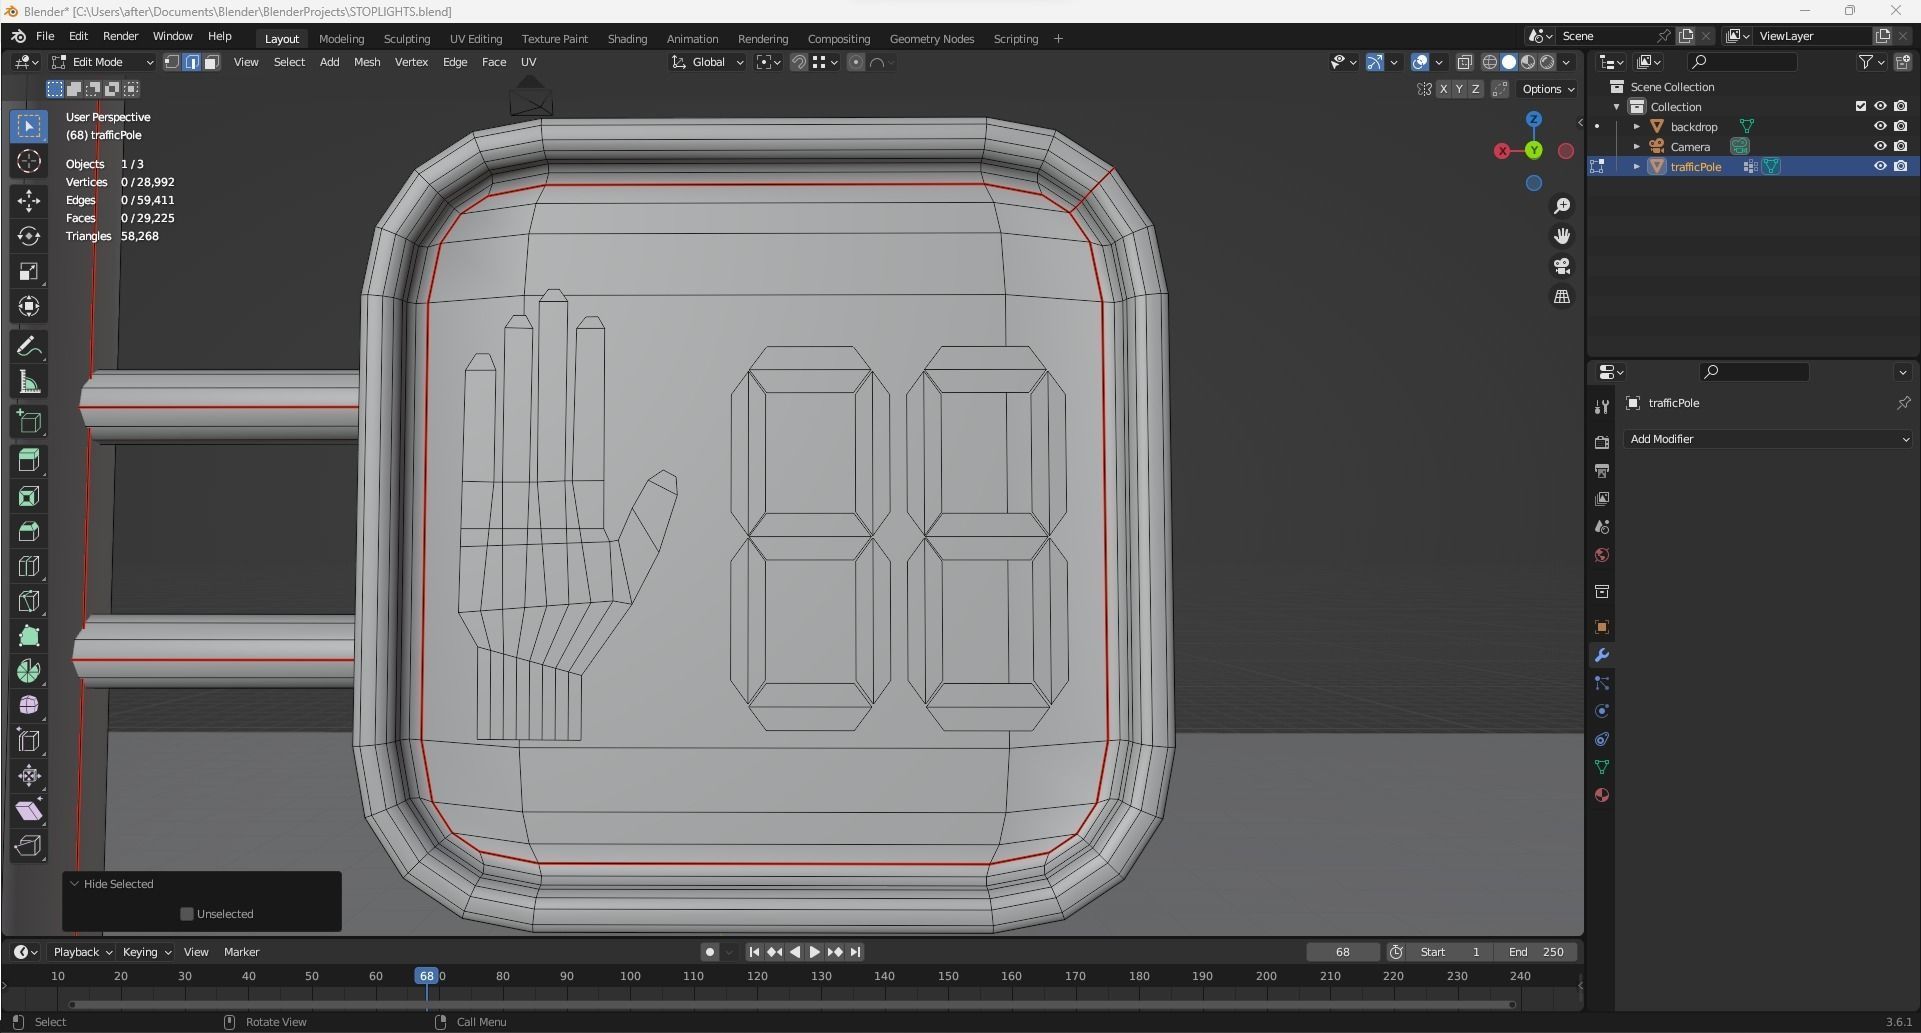The image size is (1921, 1033).
Task: Switch perspective/orthographic with grid icon
Action: click(x=1562, y=297)
